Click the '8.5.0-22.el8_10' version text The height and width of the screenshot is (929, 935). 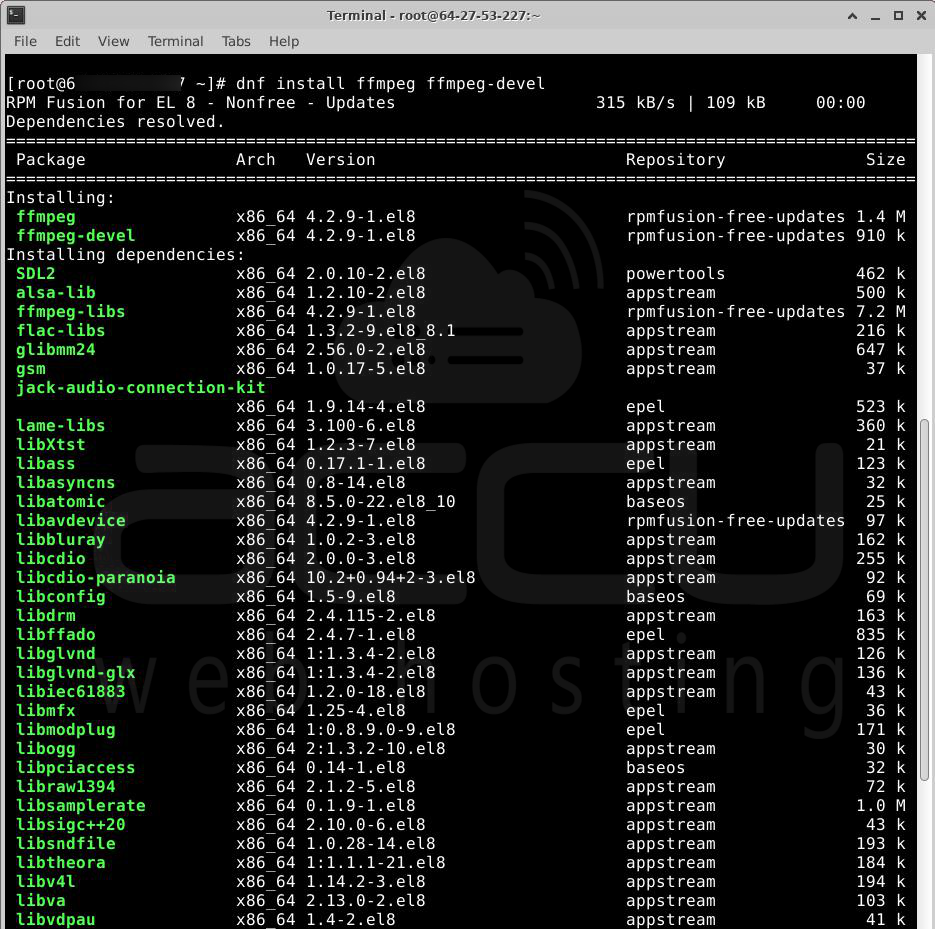point(380,501)
